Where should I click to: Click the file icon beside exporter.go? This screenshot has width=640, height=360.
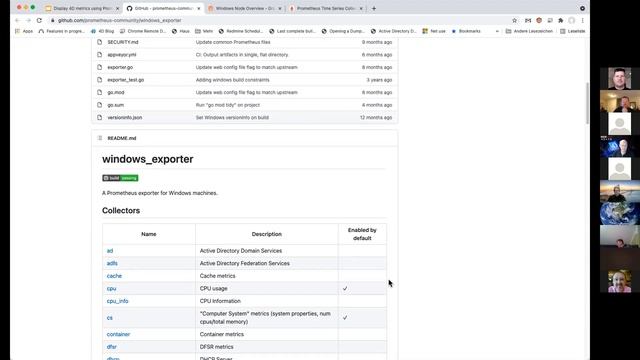tap(100, 67)
